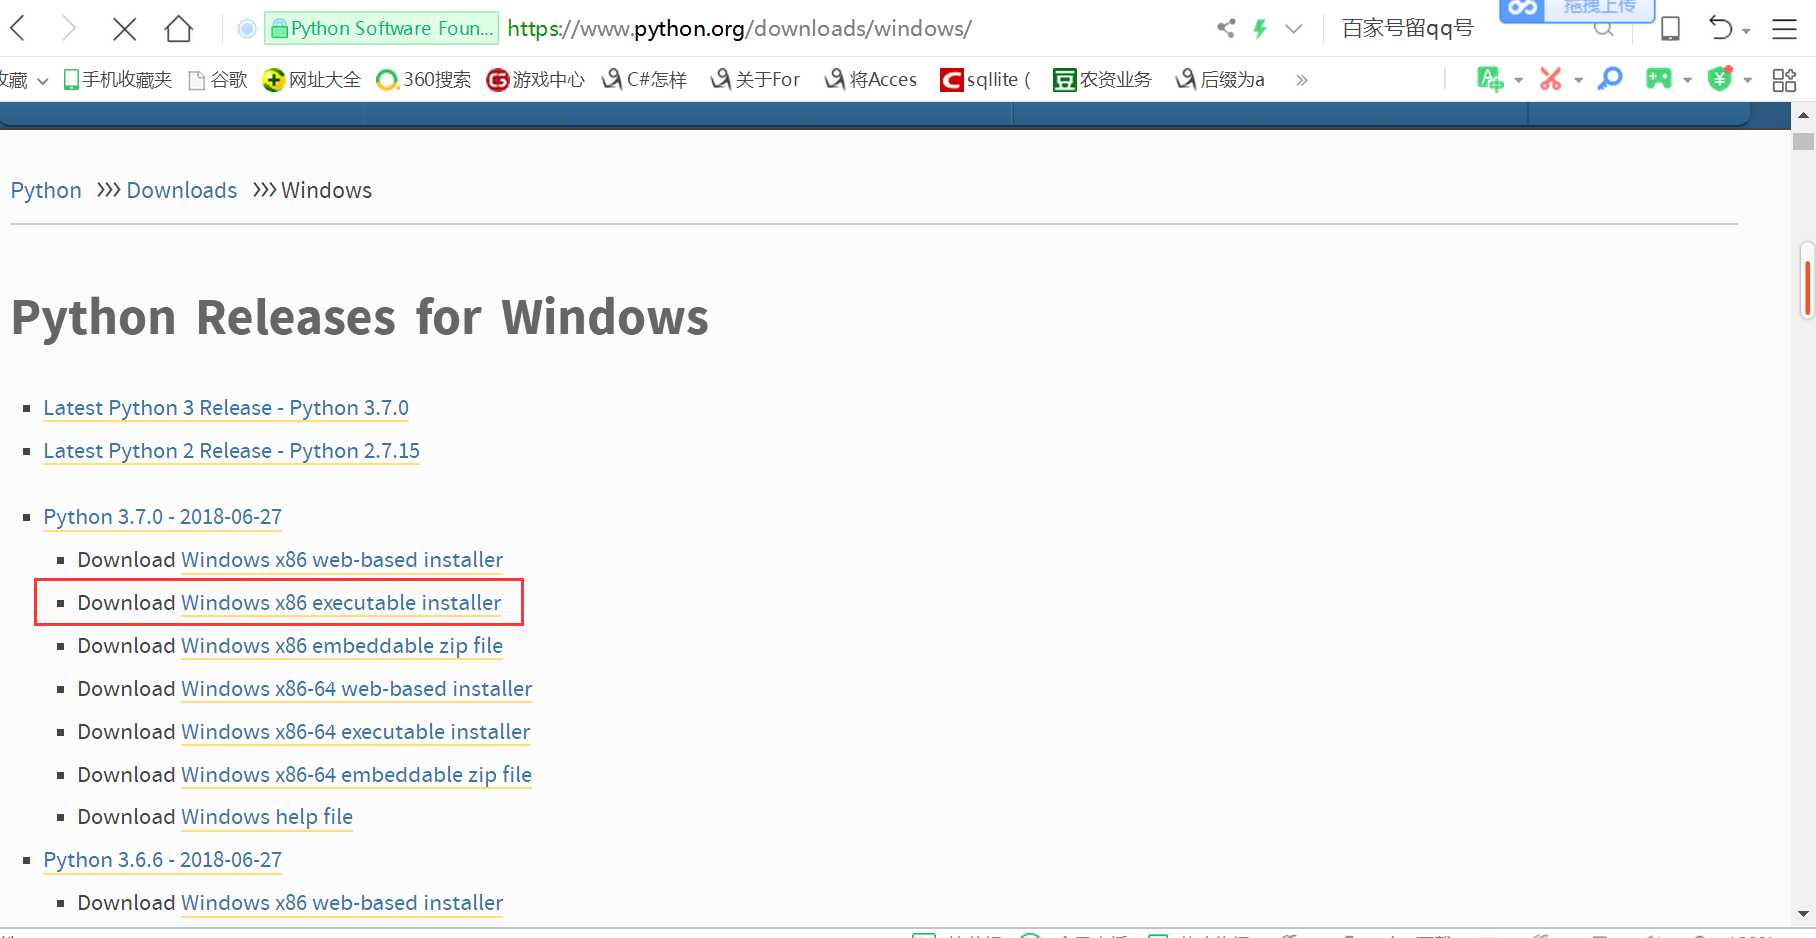The width and height of the screenshot is (1816, 938).
Task: Open the C#怎样 bookmark
Action: [x=644, y=79]
